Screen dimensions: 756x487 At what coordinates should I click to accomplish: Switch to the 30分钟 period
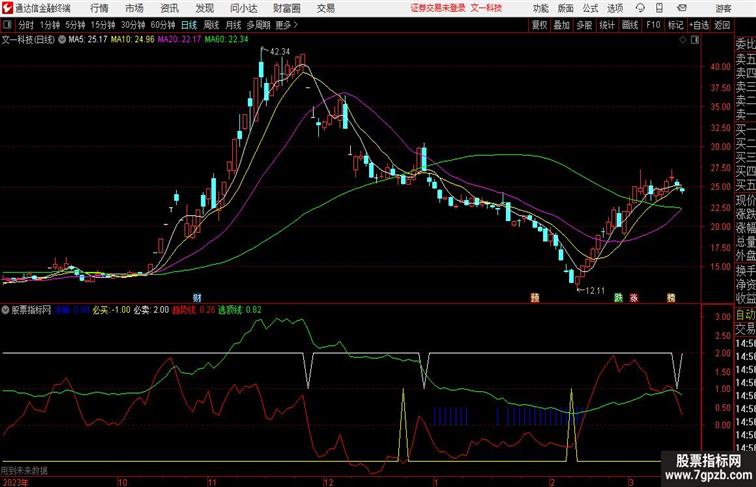(133, 25)
